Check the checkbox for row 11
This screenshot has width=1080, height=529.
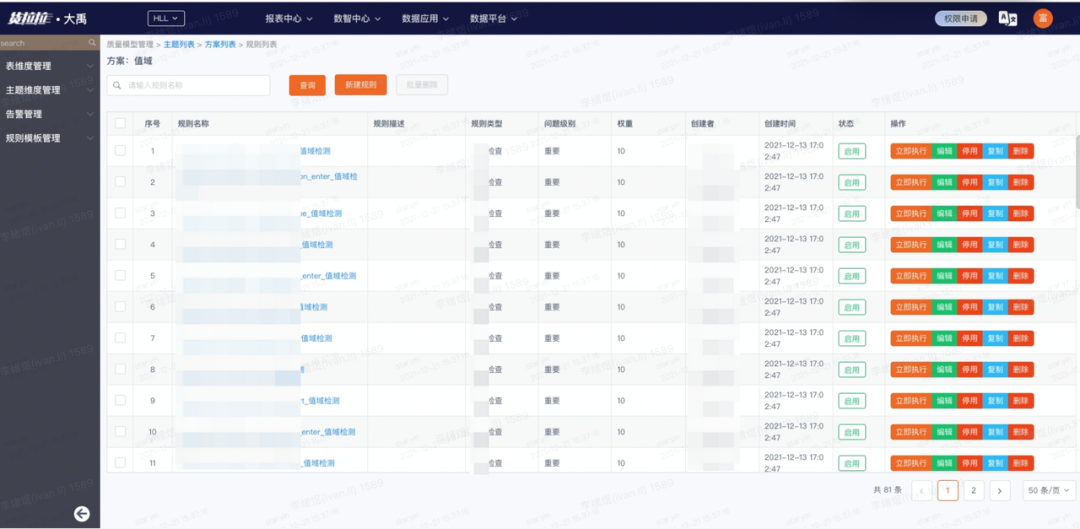point(121,462)
